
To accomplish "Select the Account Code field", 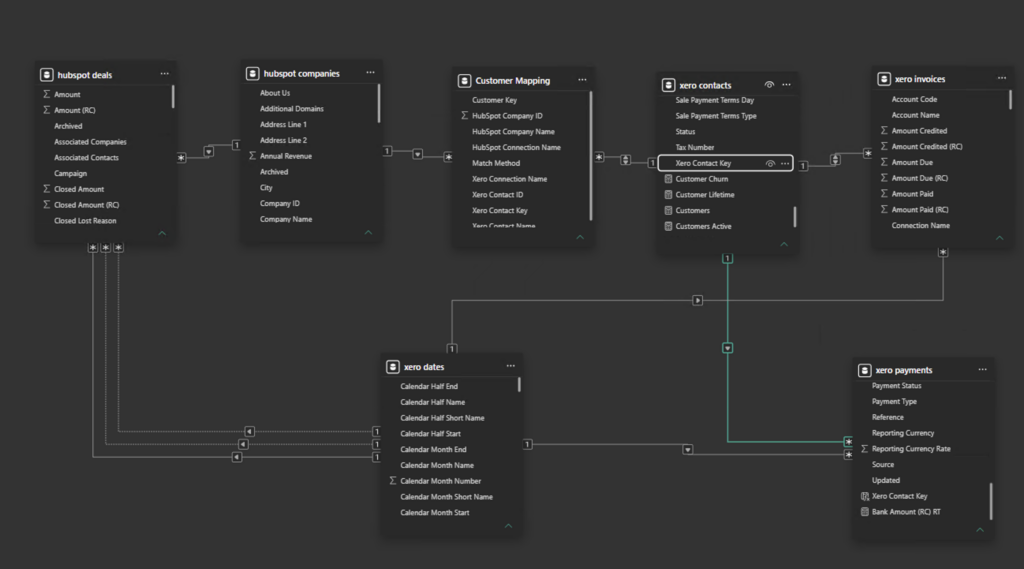I will coord(914,99).
